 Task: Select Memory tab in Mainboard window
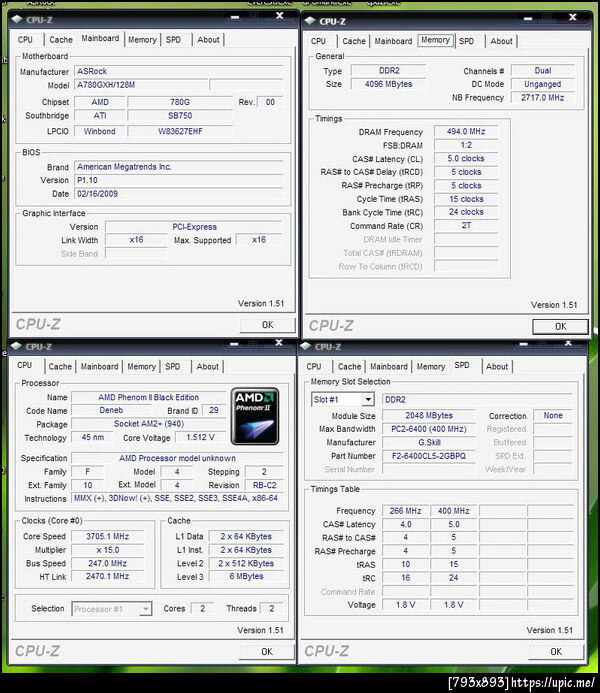point(142,40)
